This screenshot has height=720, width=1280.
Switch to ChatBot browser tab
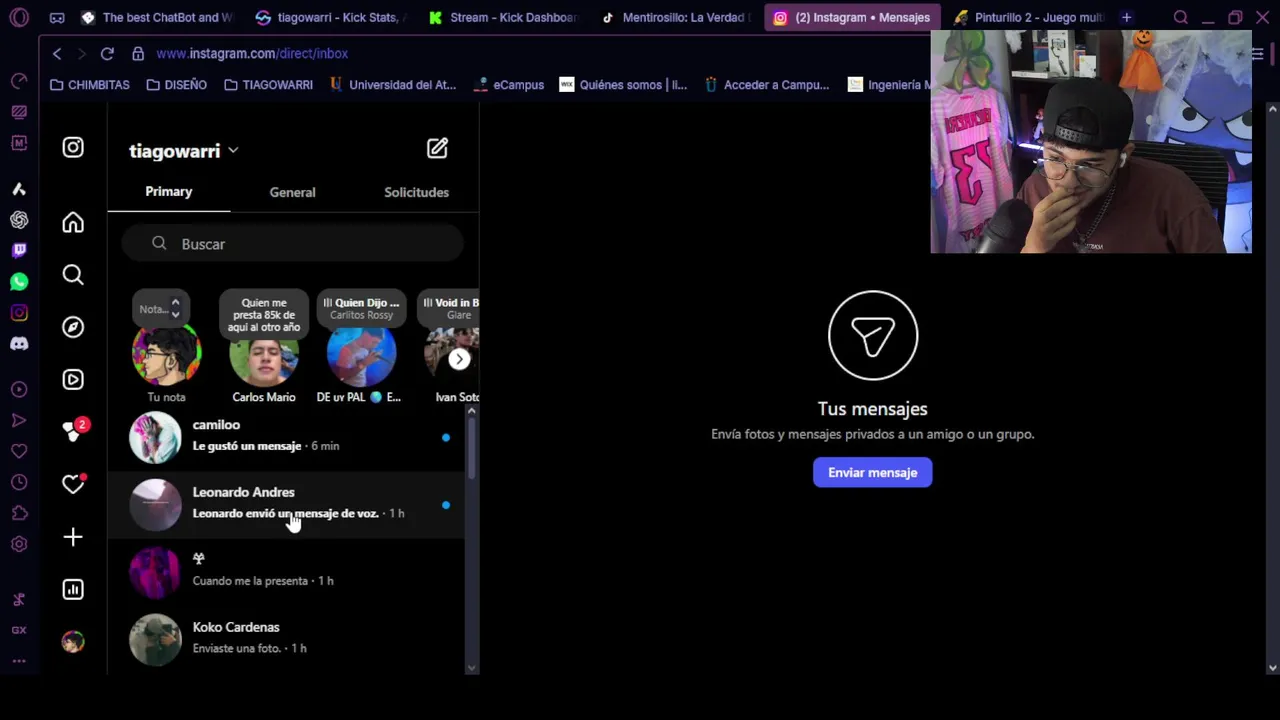click(x=157, y=17)
